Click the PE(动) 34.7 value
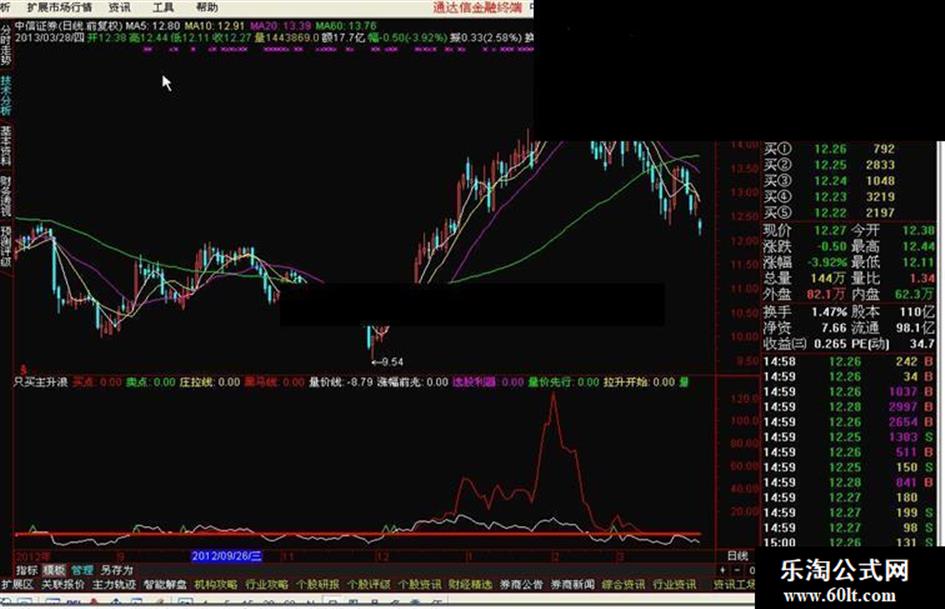 (x=922, y=344)
